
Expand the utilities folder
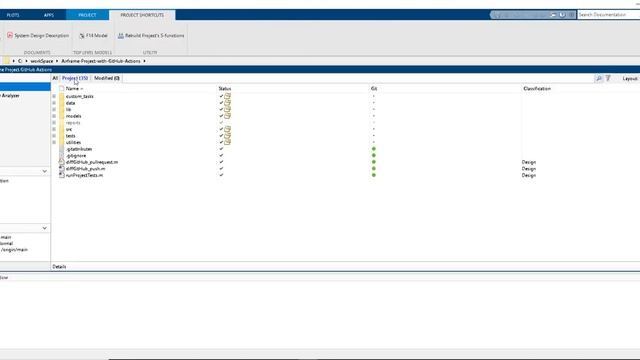coord(54,142)
